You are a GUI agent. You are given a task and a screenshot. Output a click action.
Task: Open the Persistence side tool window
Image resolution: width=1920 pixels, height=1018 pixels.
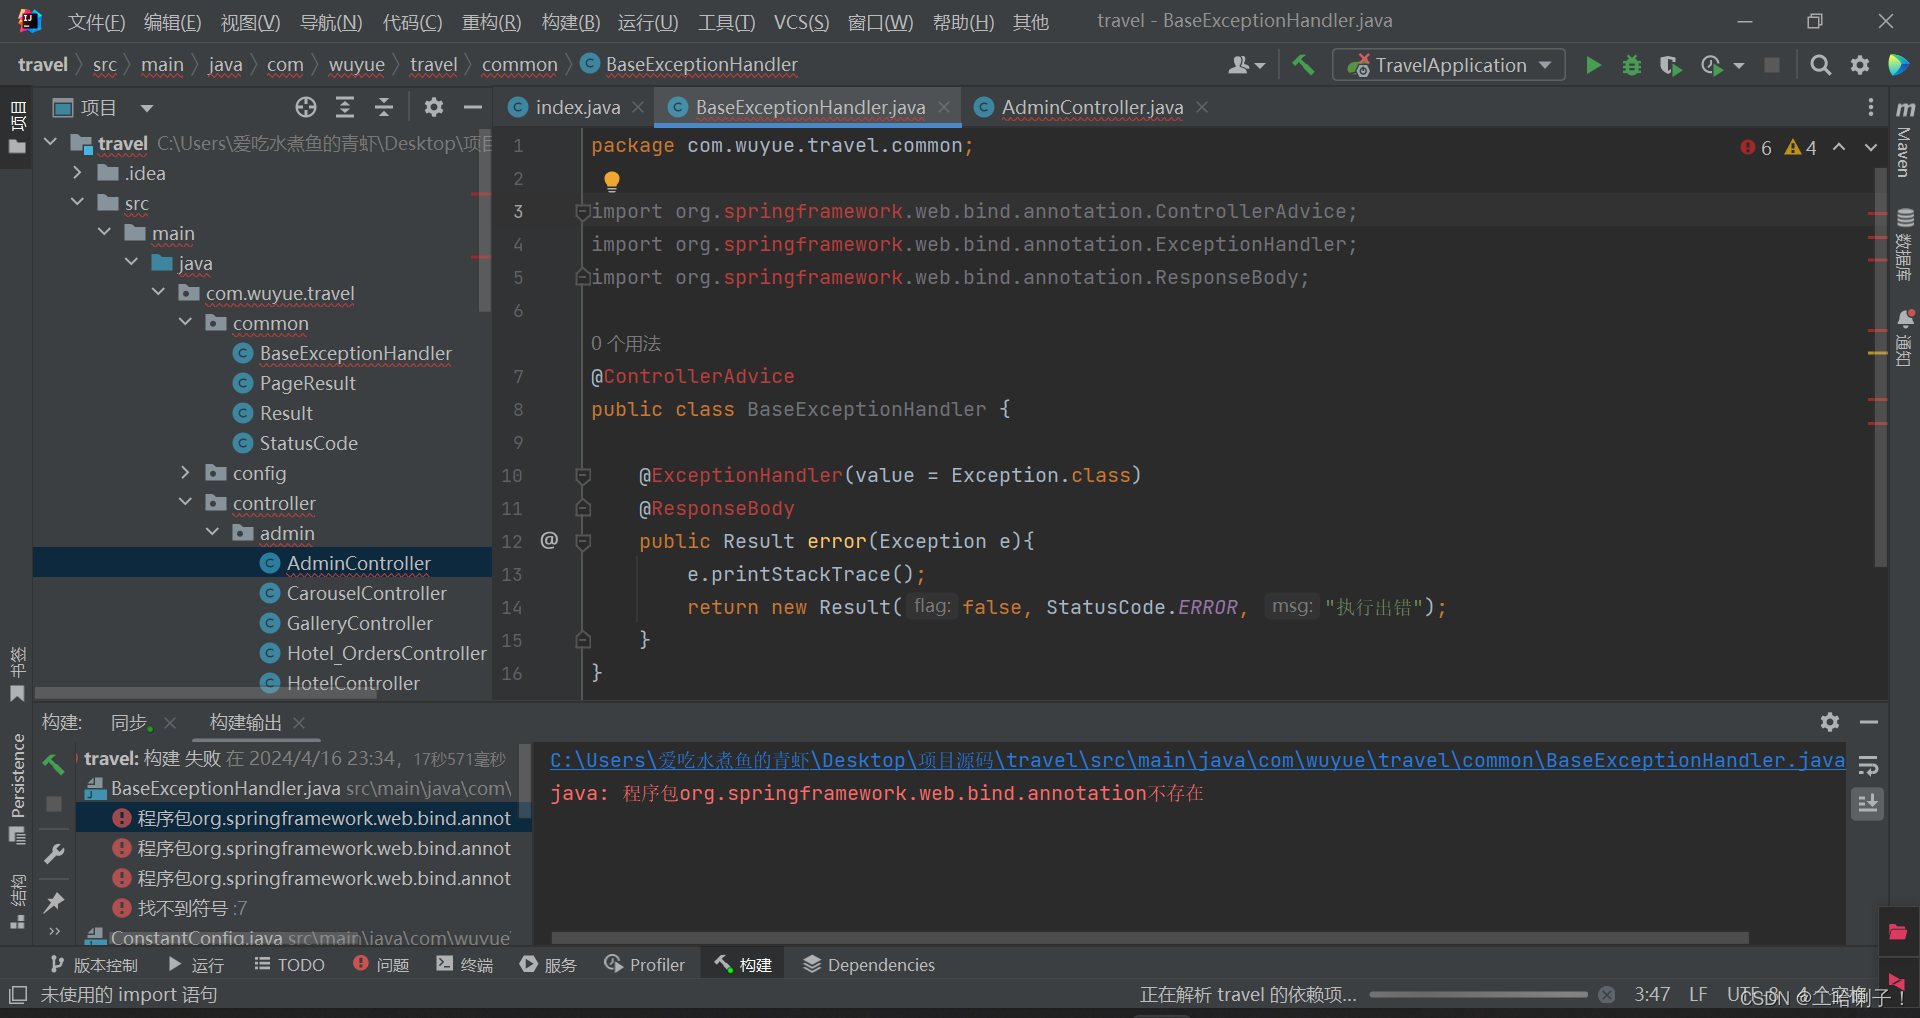[17, 788]
